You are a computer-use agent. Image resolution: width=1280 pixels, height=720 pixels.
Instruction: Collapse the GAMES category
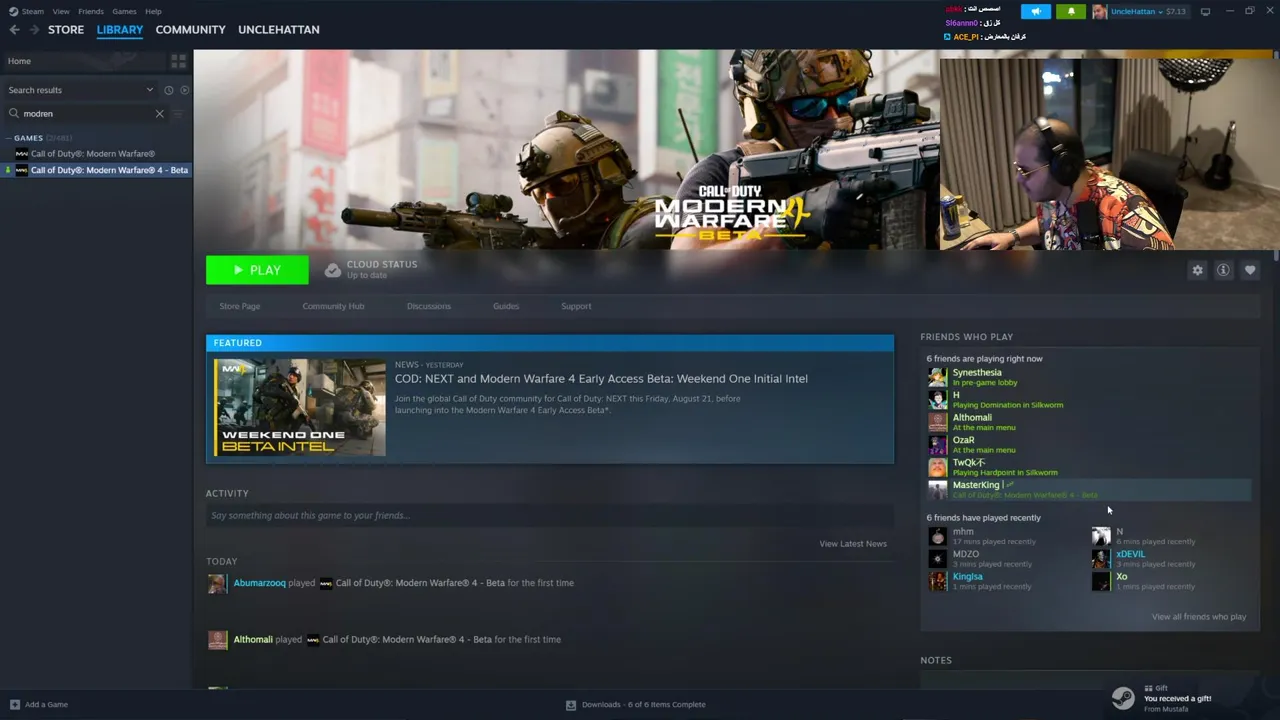click(x=7, y=138)
